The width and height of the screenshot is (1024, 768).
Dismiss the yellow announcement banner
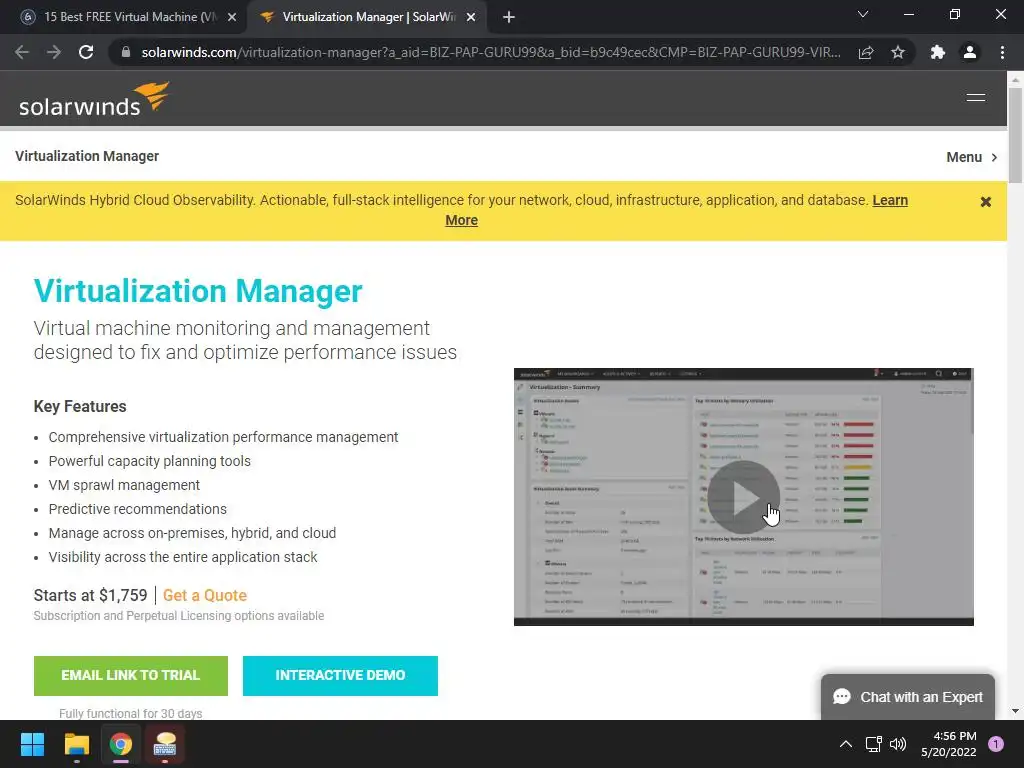986,202
